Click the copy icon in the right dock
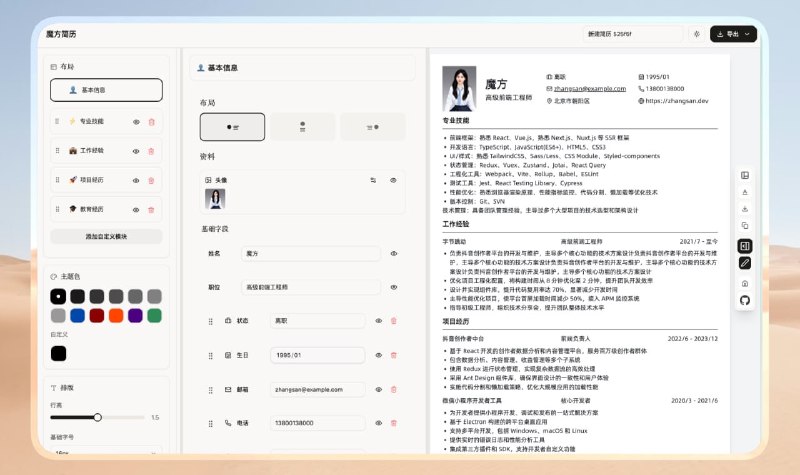The height and width of the screenshot is (475, 800). 745,226
